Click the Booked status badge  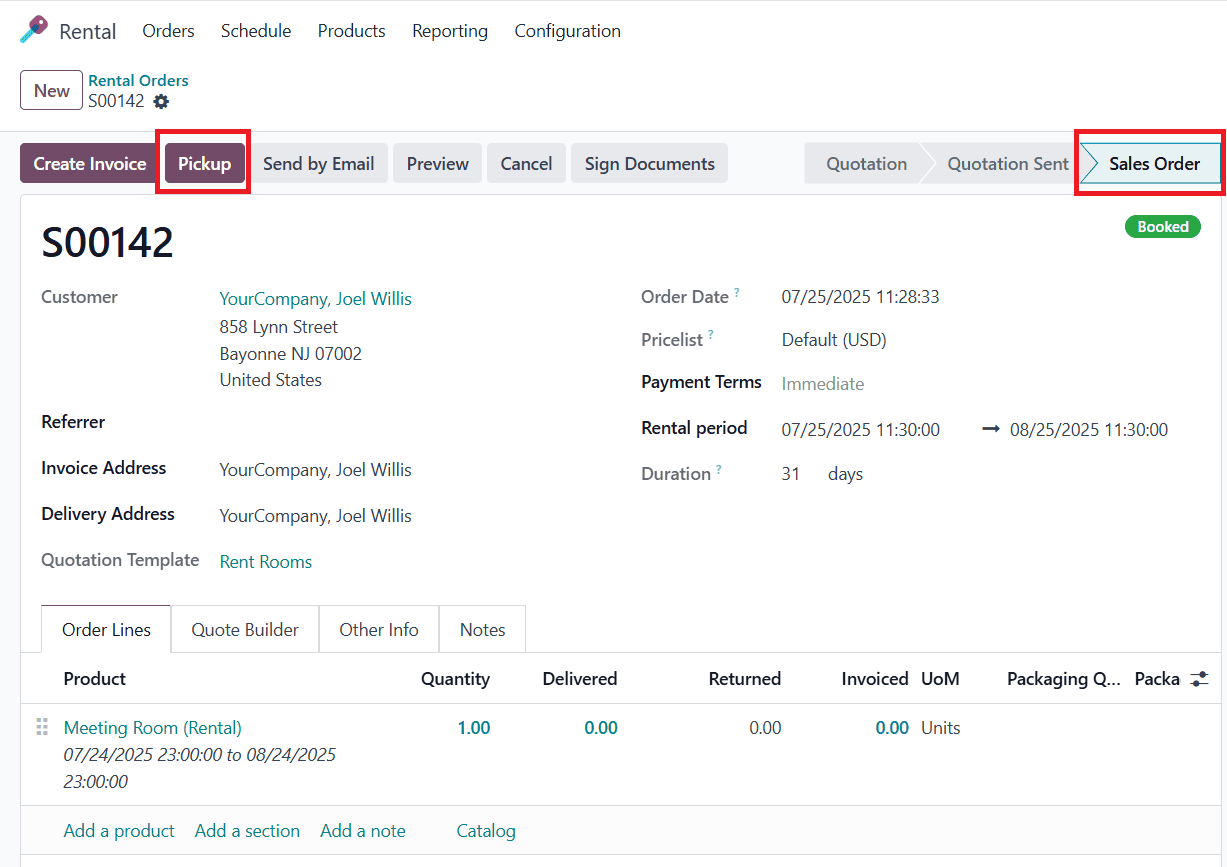point(1163,227)
